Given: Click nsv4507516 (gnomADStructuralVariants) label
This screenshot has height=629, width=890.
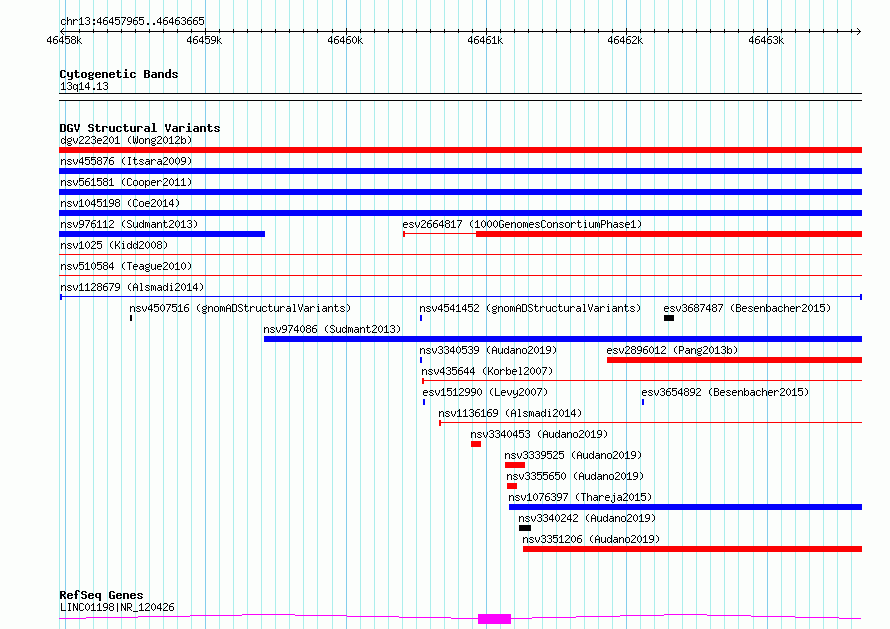Looking at the screenshot, I should click(240, 308).
